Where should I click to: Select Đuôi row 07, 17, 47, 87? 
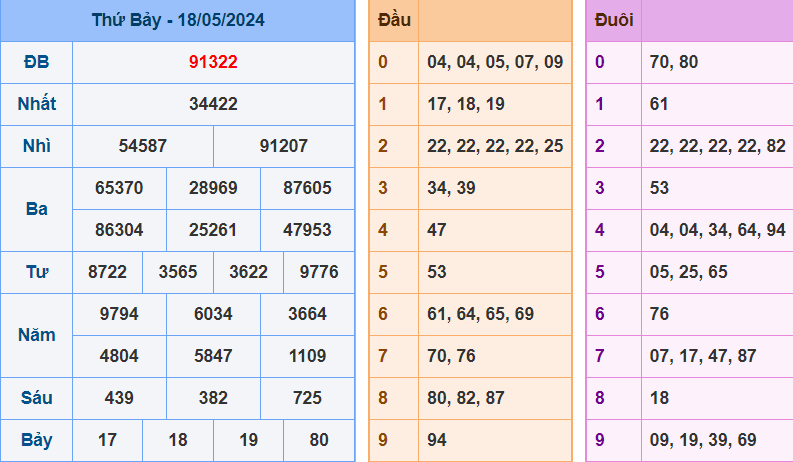[x=703, y=356]
